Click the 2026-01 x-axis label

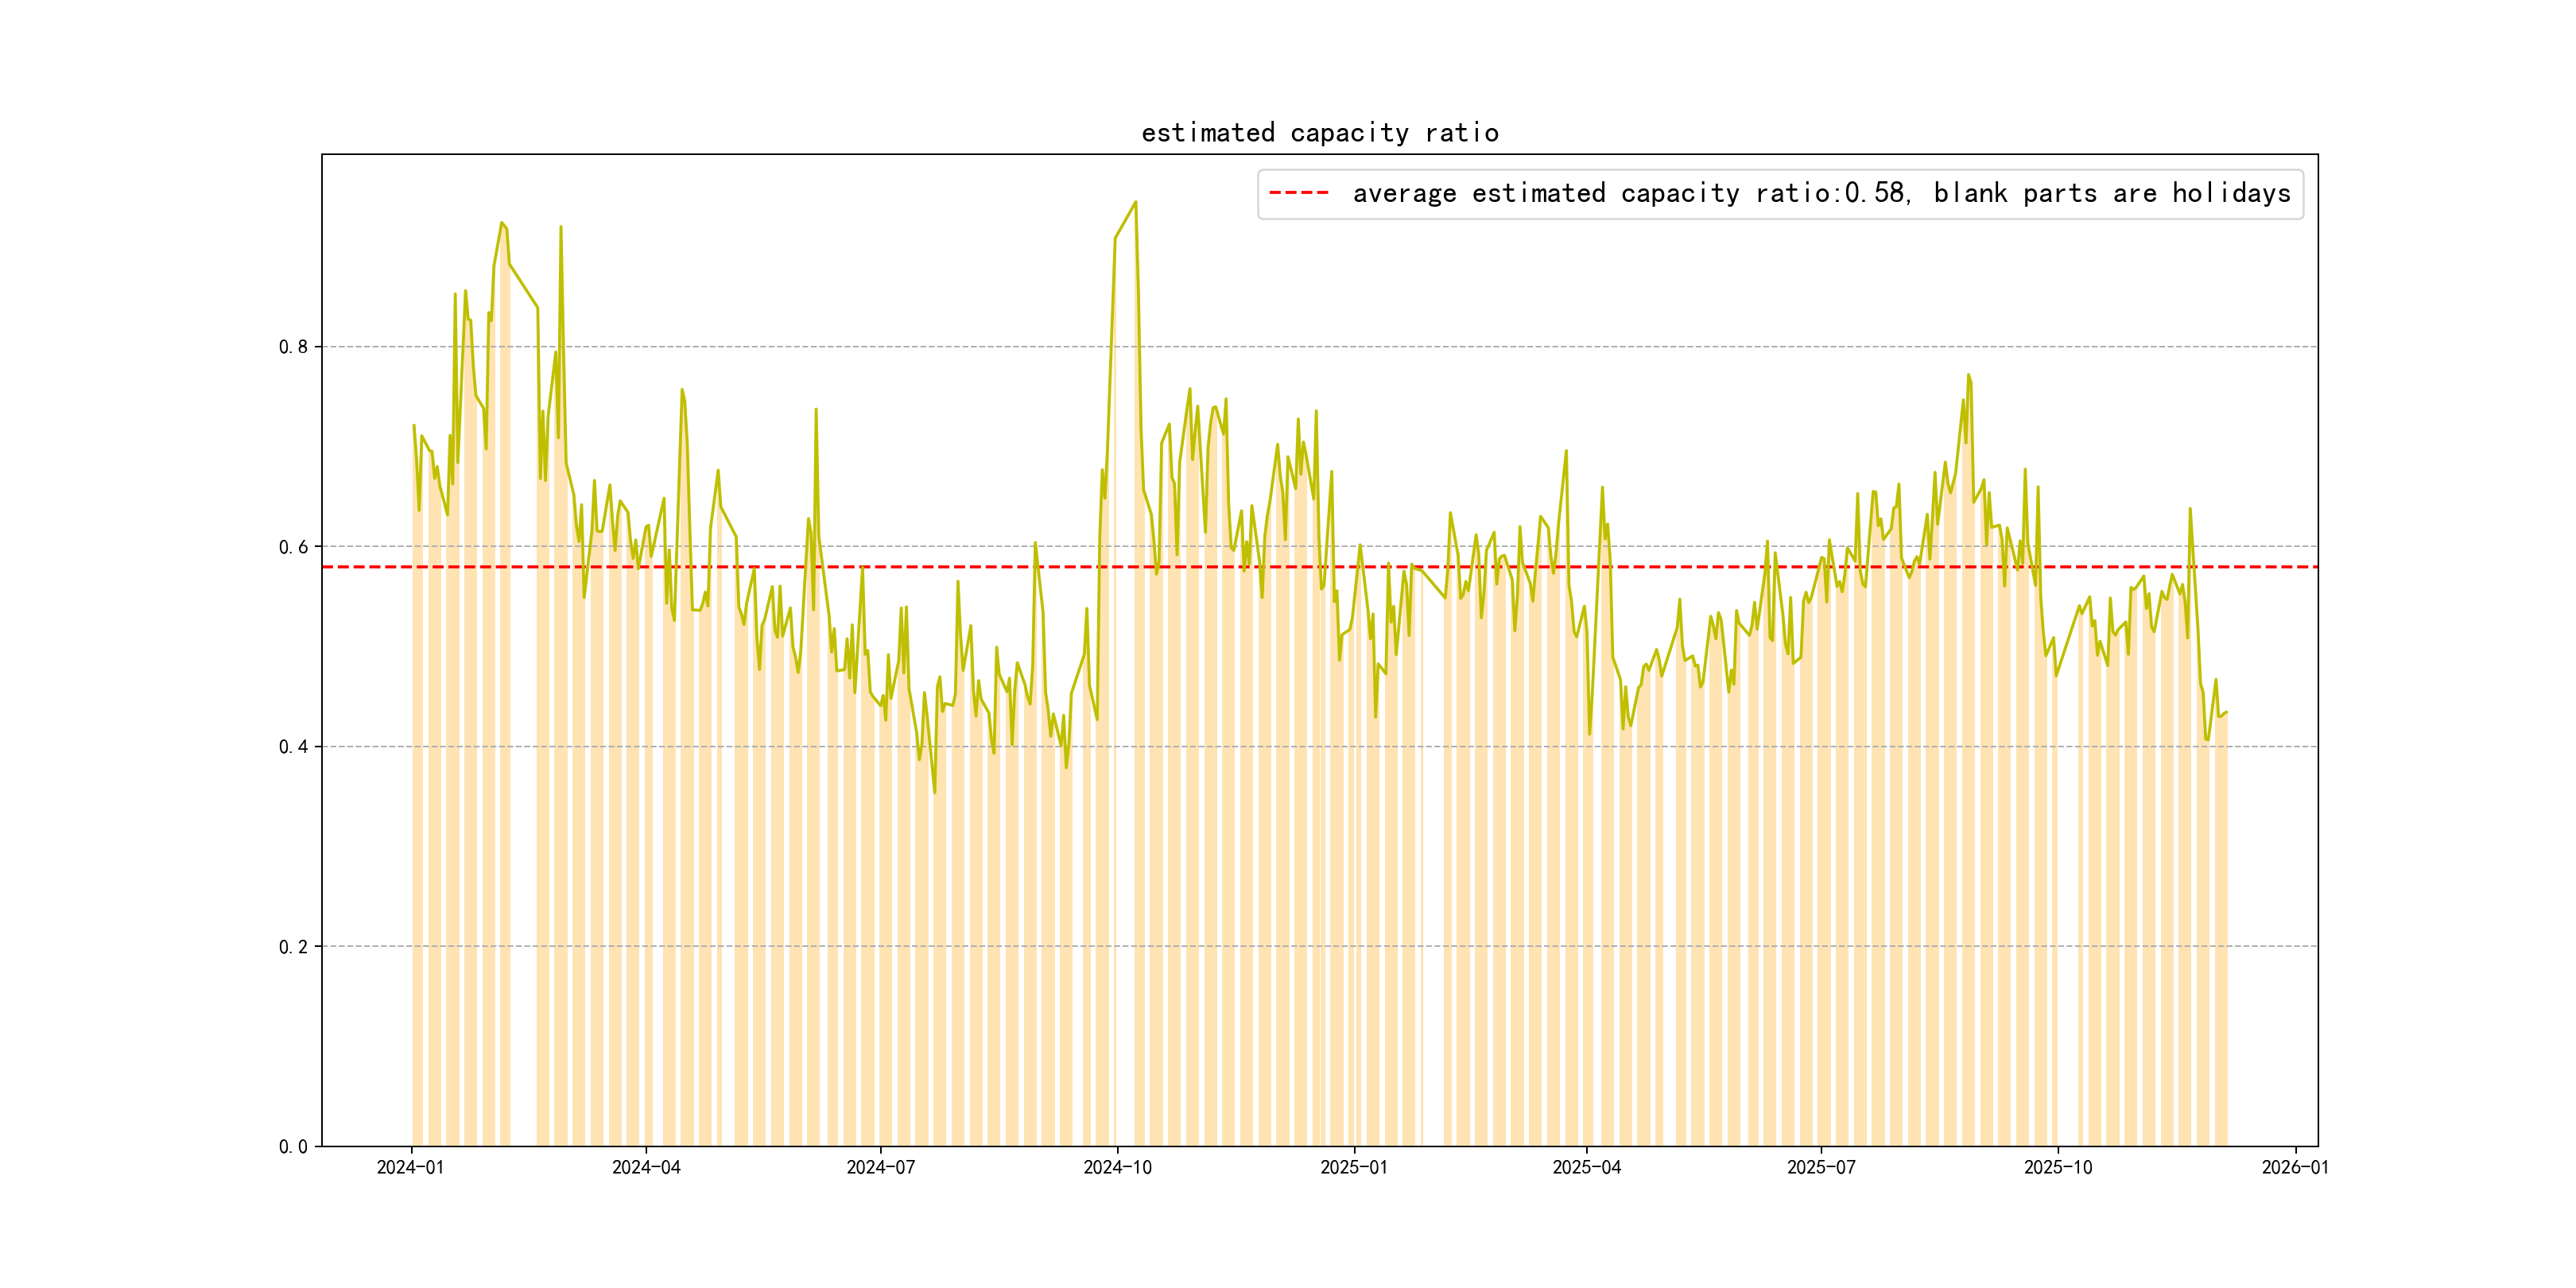coord(2295,1168)
